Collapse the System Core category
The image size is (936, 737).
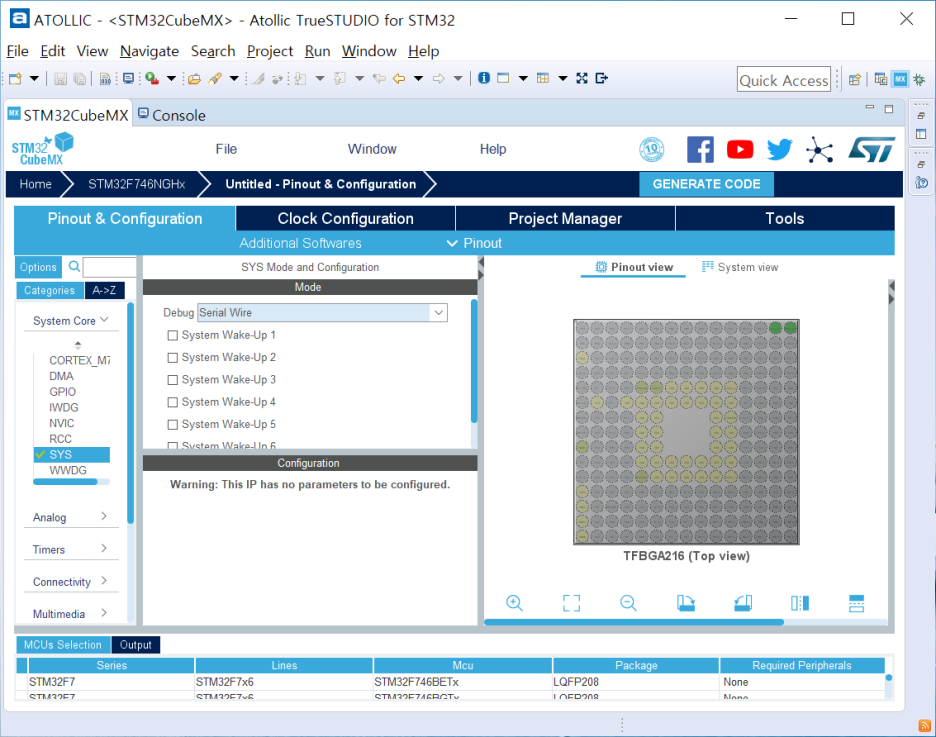(x=104, y=320)
